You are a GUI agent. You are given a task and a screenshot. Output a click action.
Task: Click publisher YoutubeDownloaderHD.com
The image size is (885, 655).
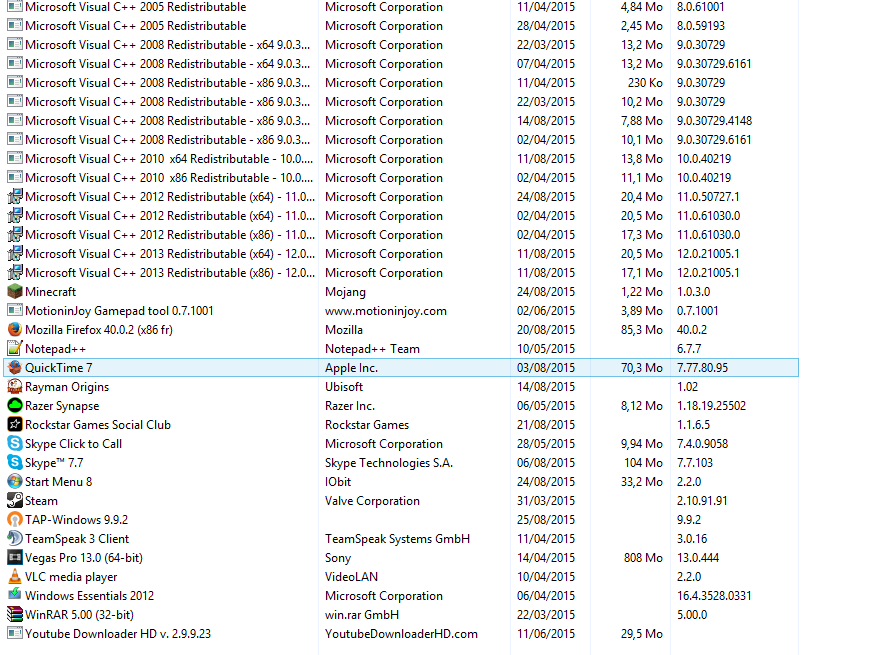click(x=401, y=634)
